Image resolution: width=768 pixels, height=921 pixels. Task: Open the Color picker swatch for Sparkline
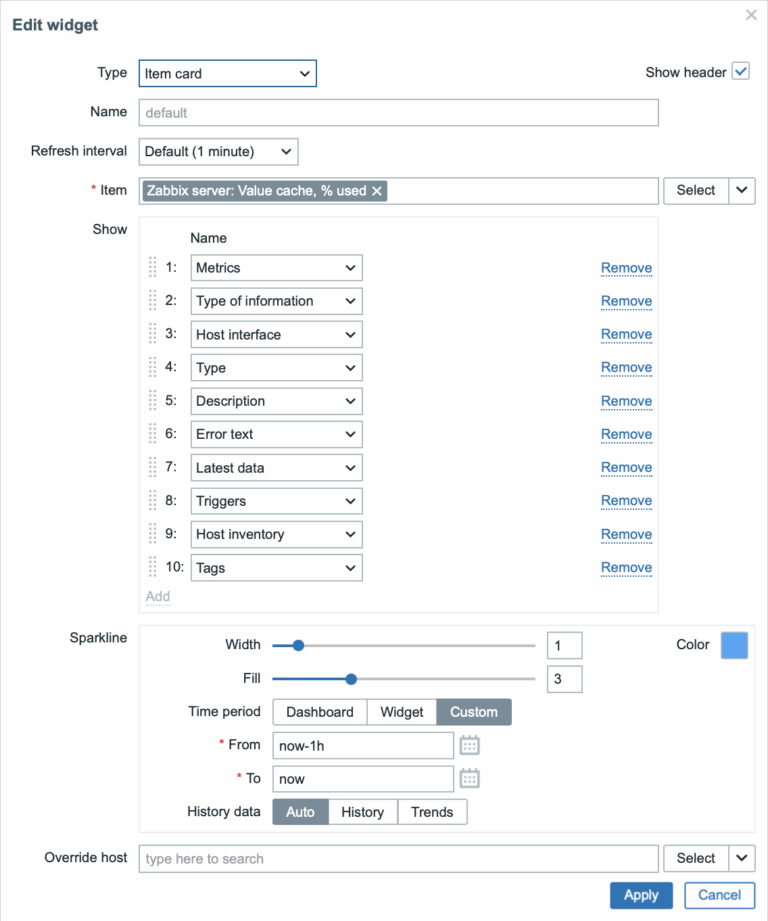point(734,645)
